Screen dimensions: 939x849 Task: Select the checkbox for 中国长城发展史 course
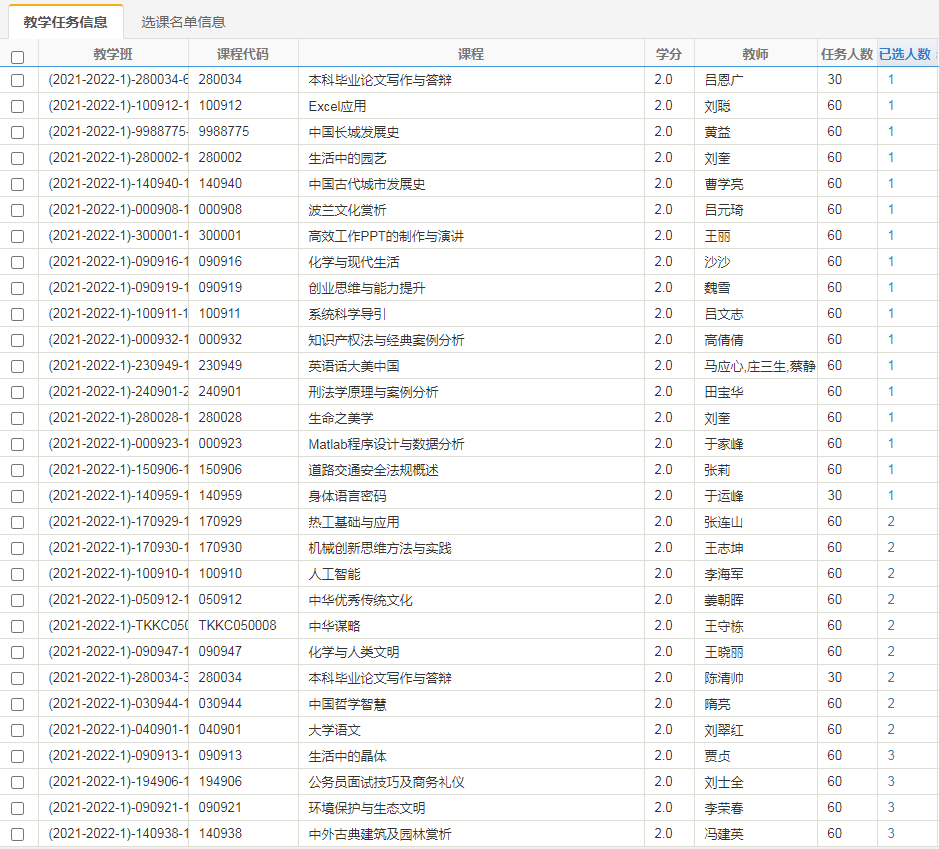(x=17, y=132)
